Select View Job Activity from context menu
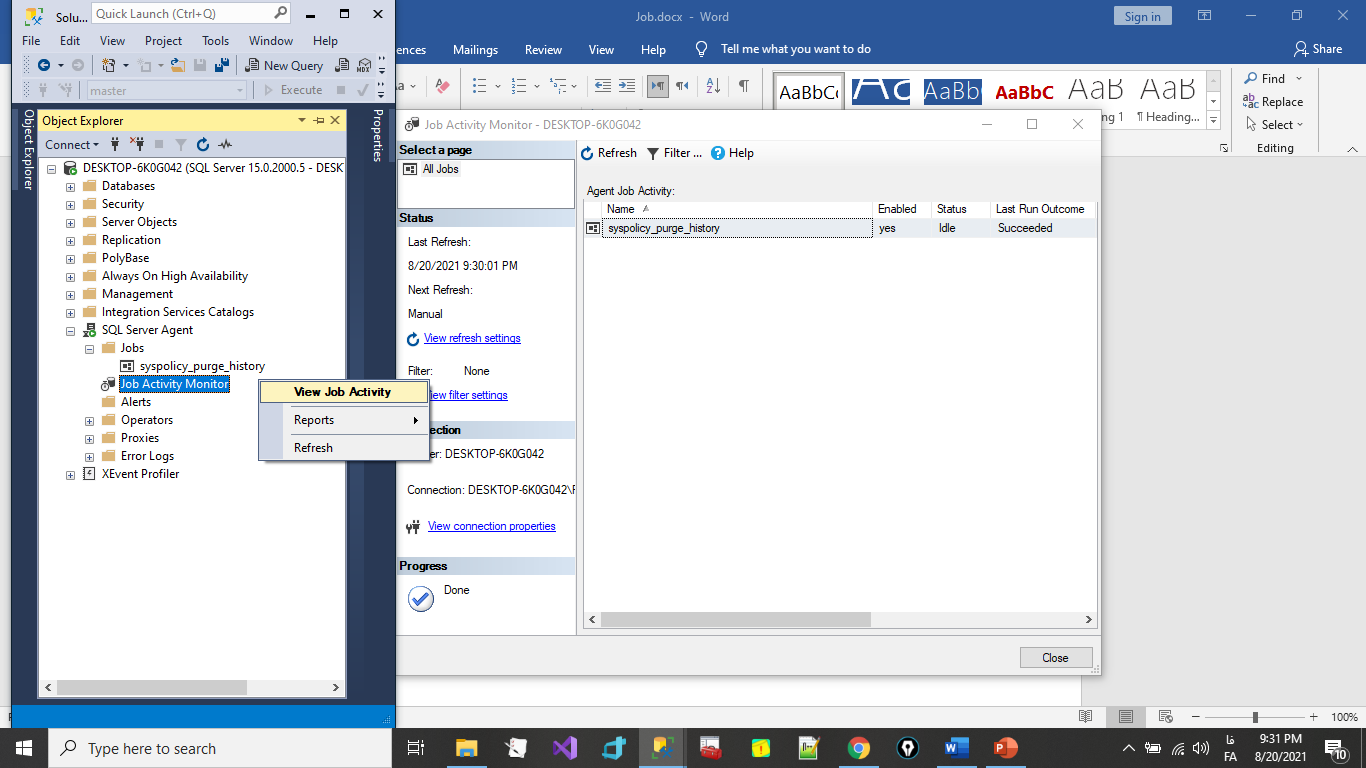The height and width of the screenshot is (768, 1366). pos(343,392)
